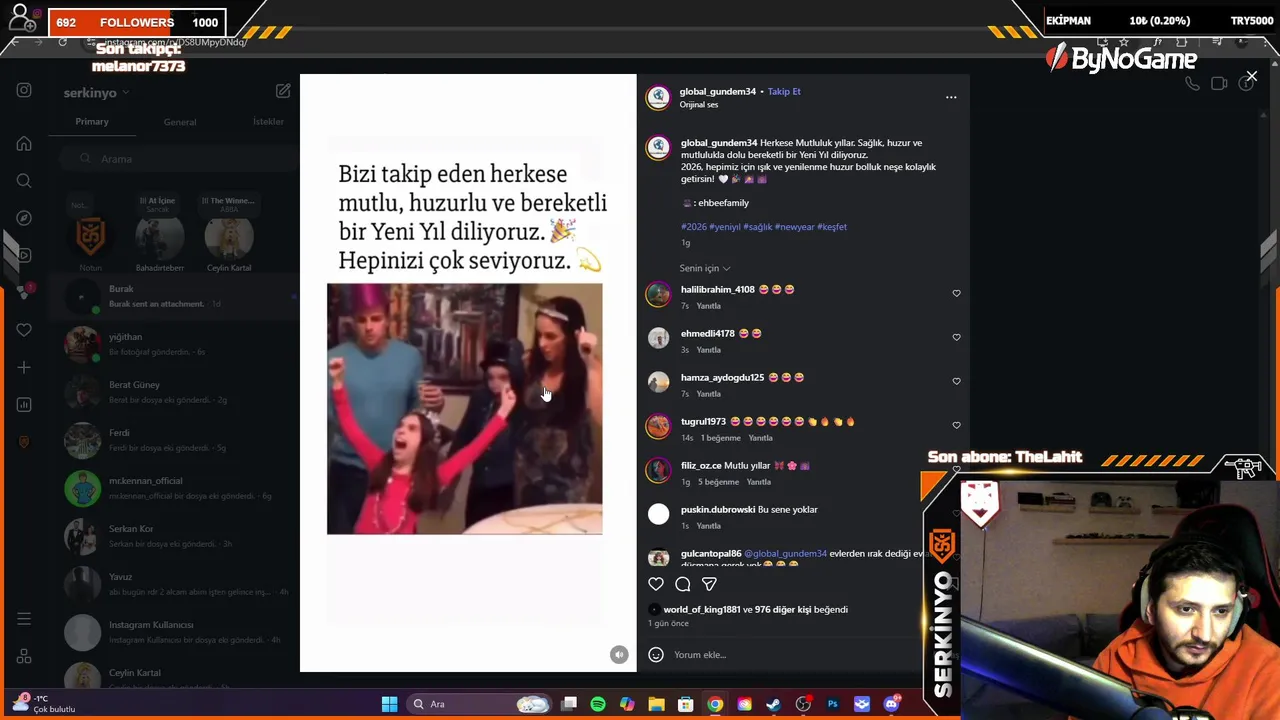
Task: Open Bahadırteberr's note bubble
Action: (x=159, y=204)
